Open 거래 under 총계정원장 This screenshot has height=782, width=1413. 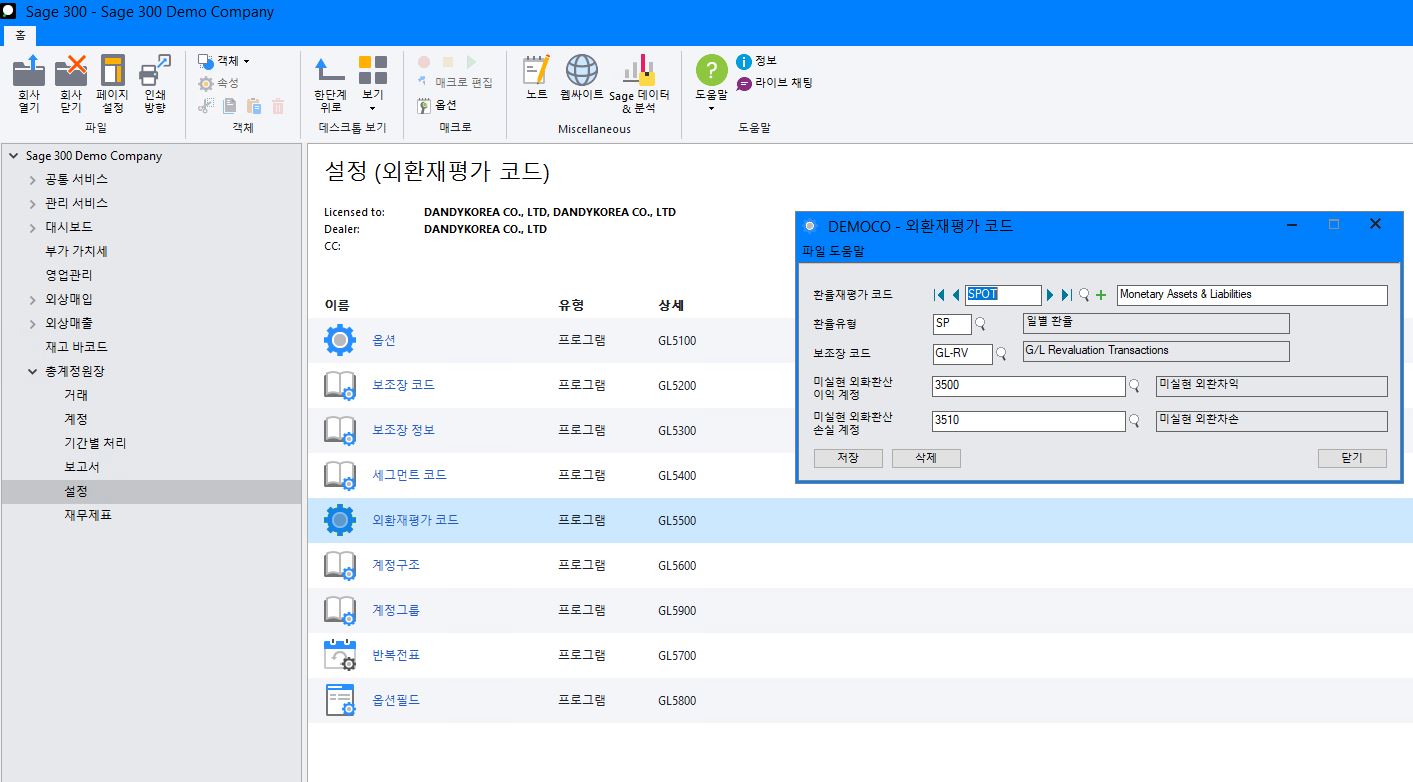(76, 395)
